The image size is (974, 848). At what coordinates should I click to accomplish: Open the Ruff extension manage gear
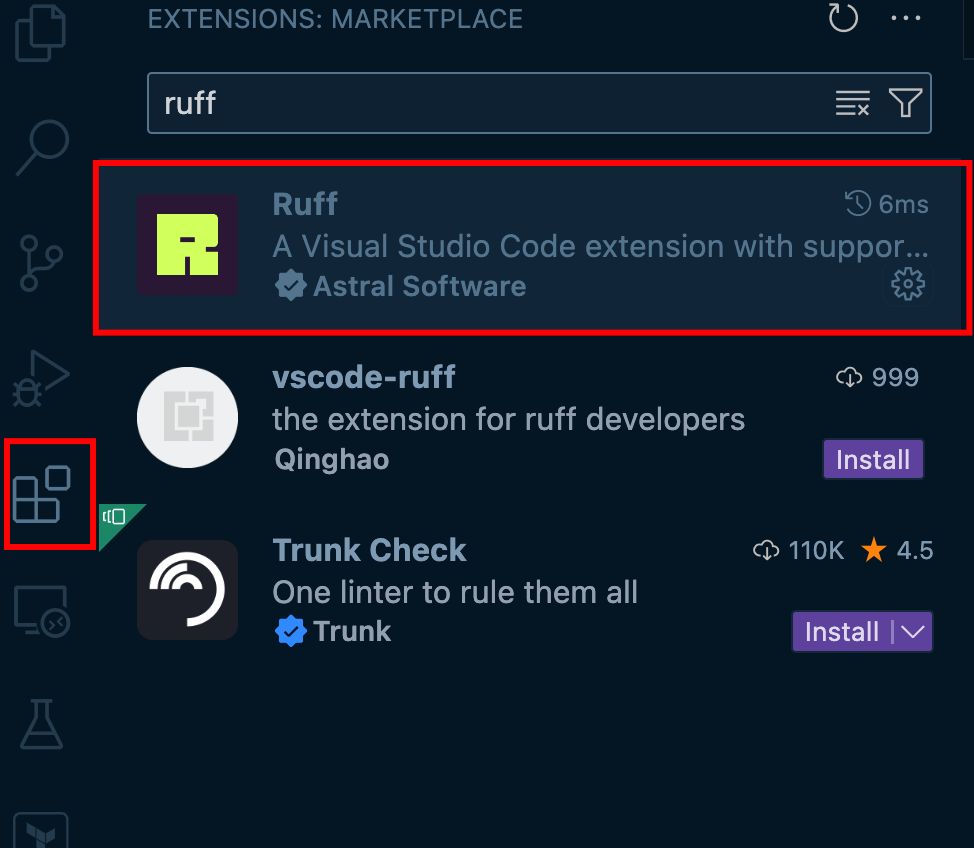(x=908, y=285)
